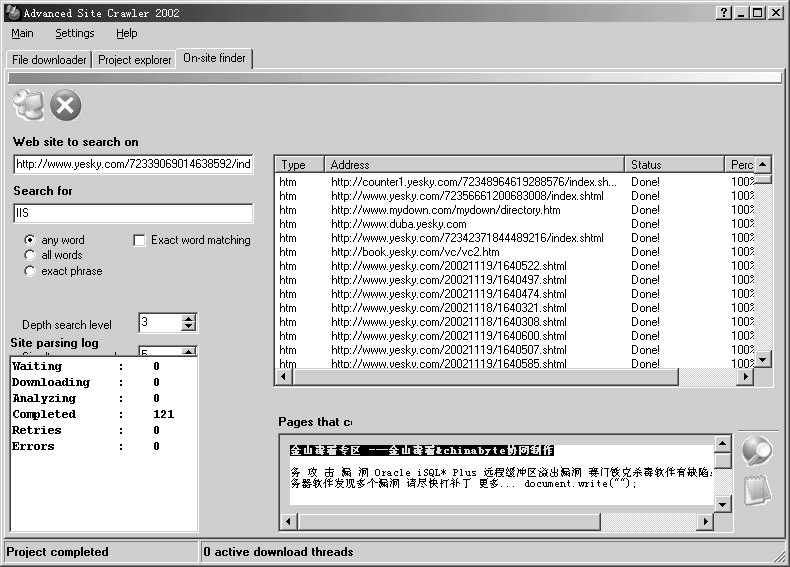Click the title bar help question mark
The image size is (790, 567).
pyautogui.click(x=723, y=12)
